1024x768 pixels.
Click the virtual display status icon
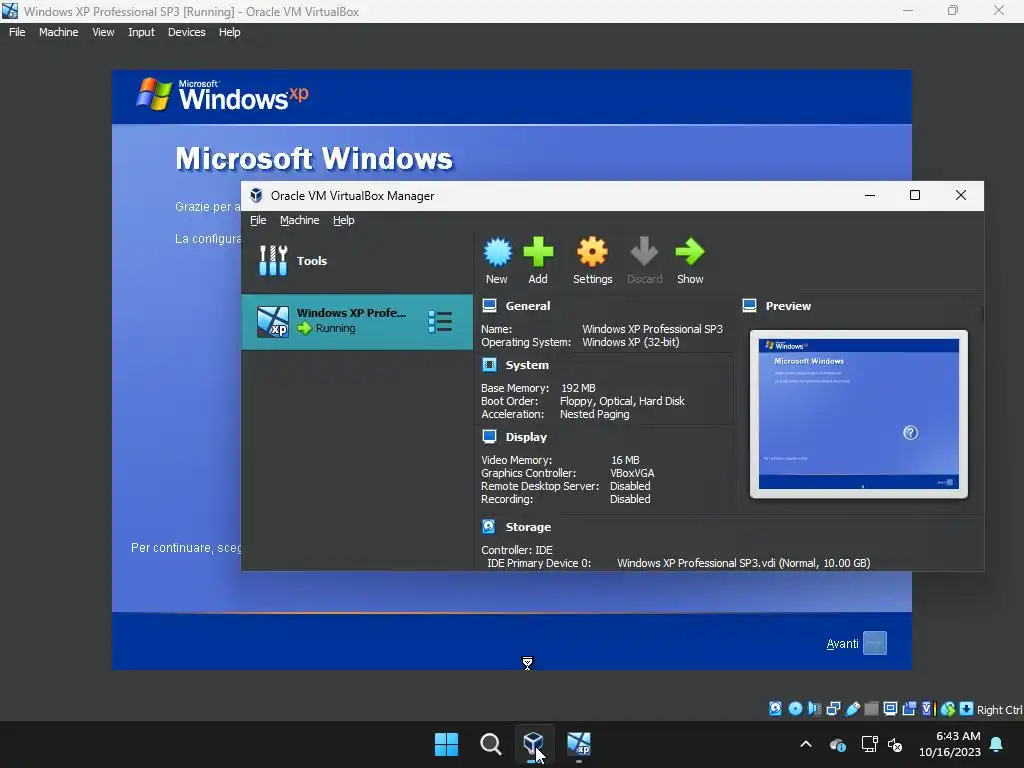pos(890,709)
